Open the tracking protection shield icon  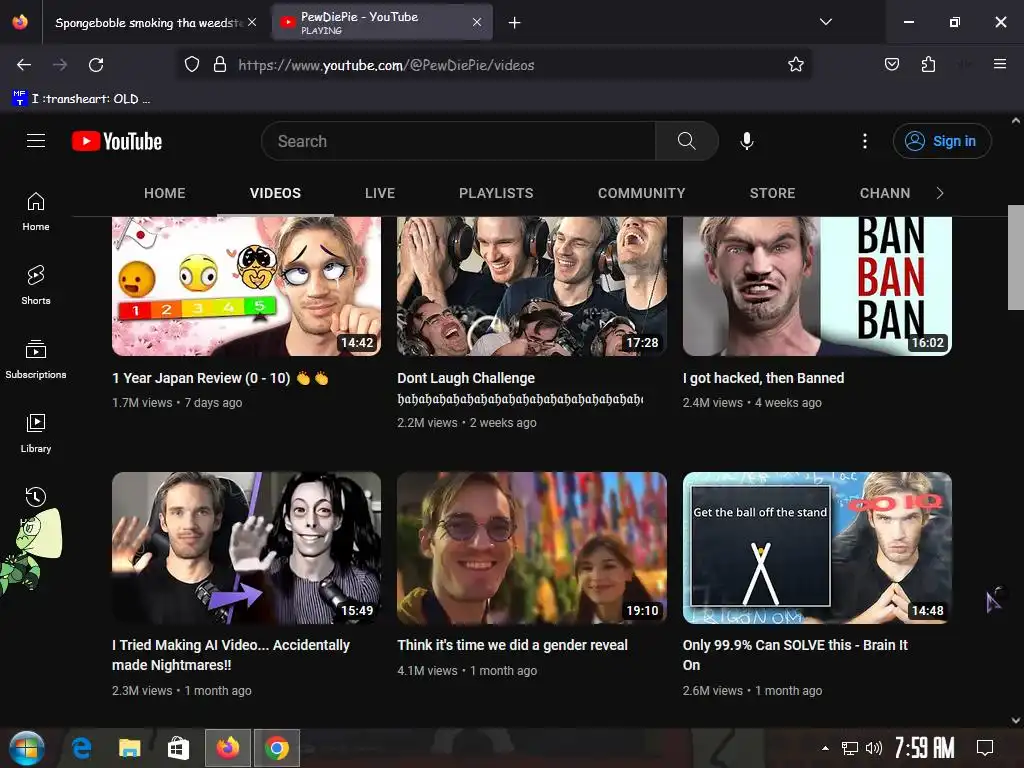[191, 65]
